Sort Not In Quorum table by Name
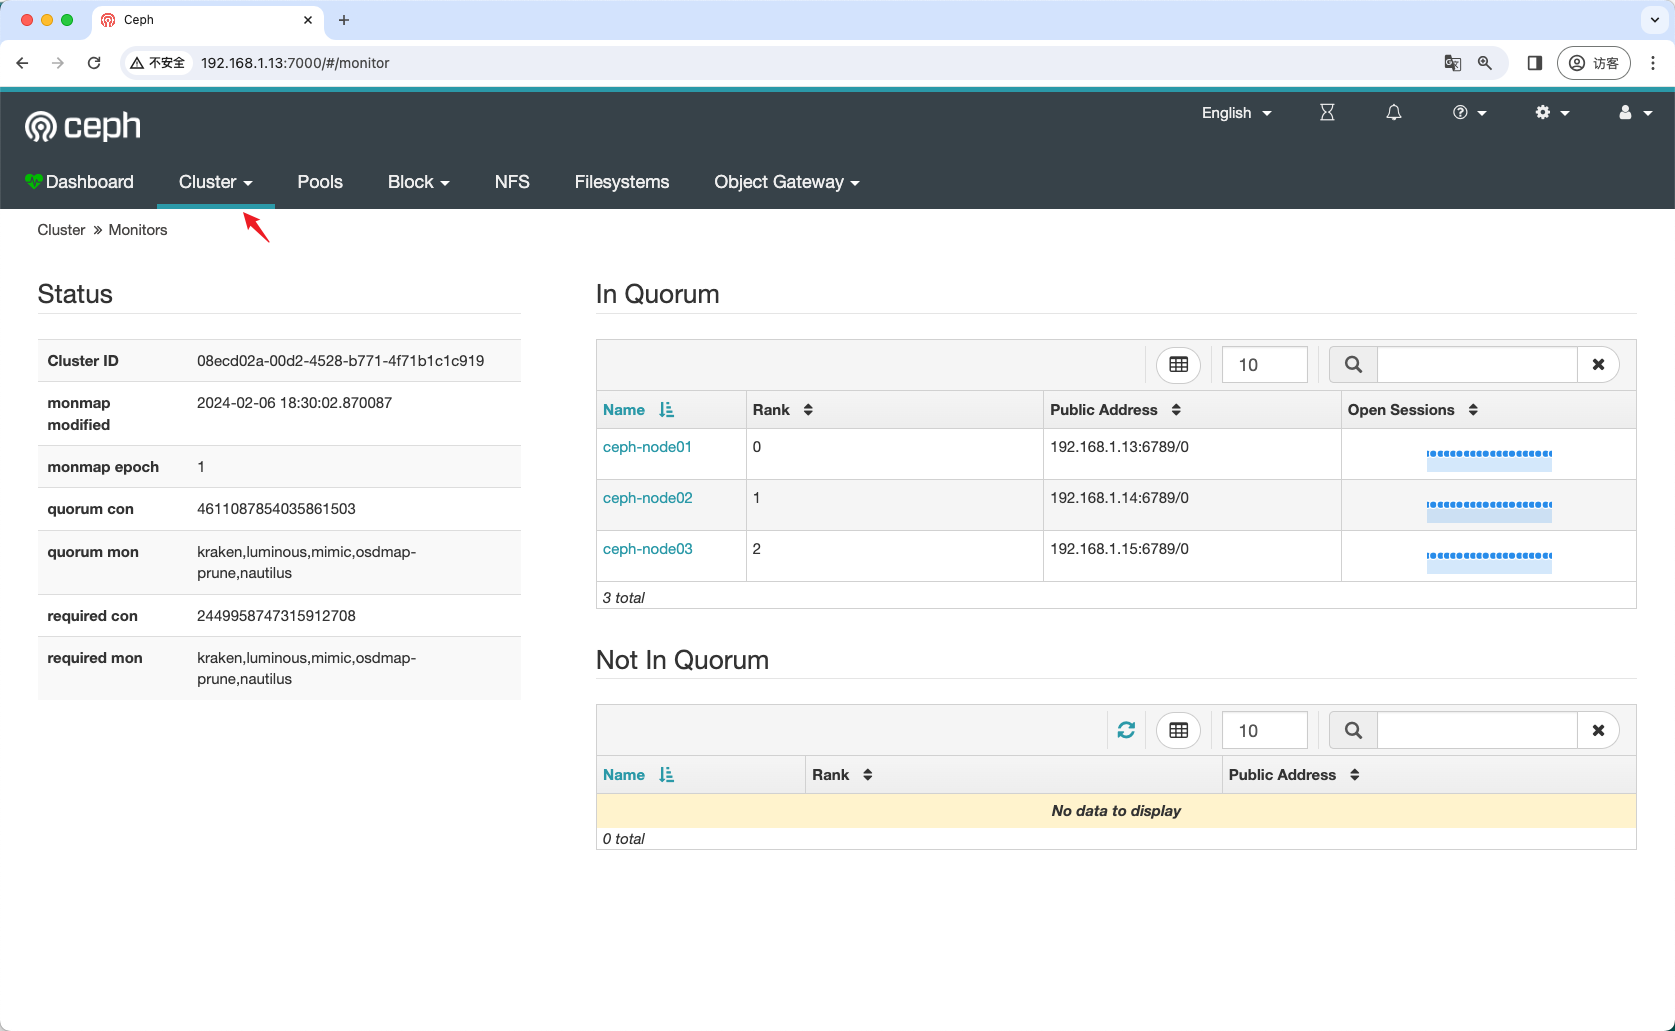The height and width of the screenshot is (1031, 1675). 638,775
